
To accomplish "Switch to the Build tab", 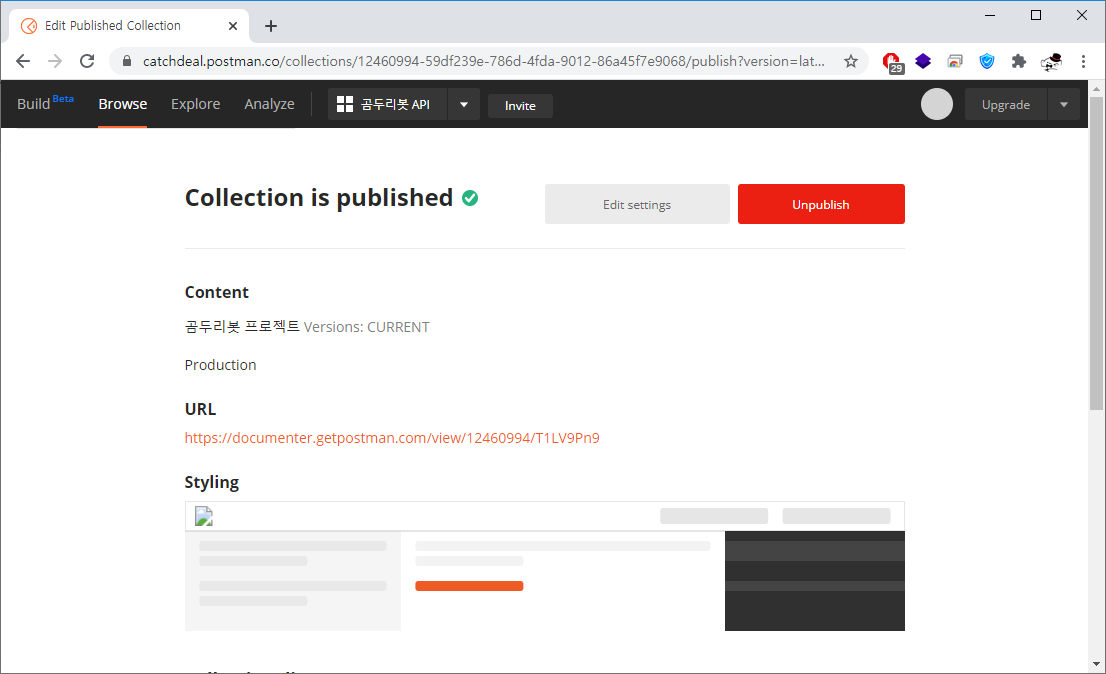I will coord(45,104).
